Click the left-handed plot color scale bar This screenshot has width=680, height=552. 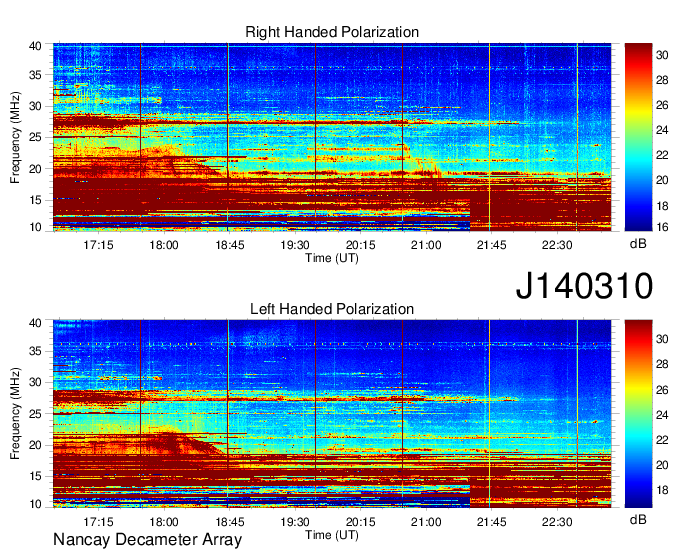tap(638, 414)
